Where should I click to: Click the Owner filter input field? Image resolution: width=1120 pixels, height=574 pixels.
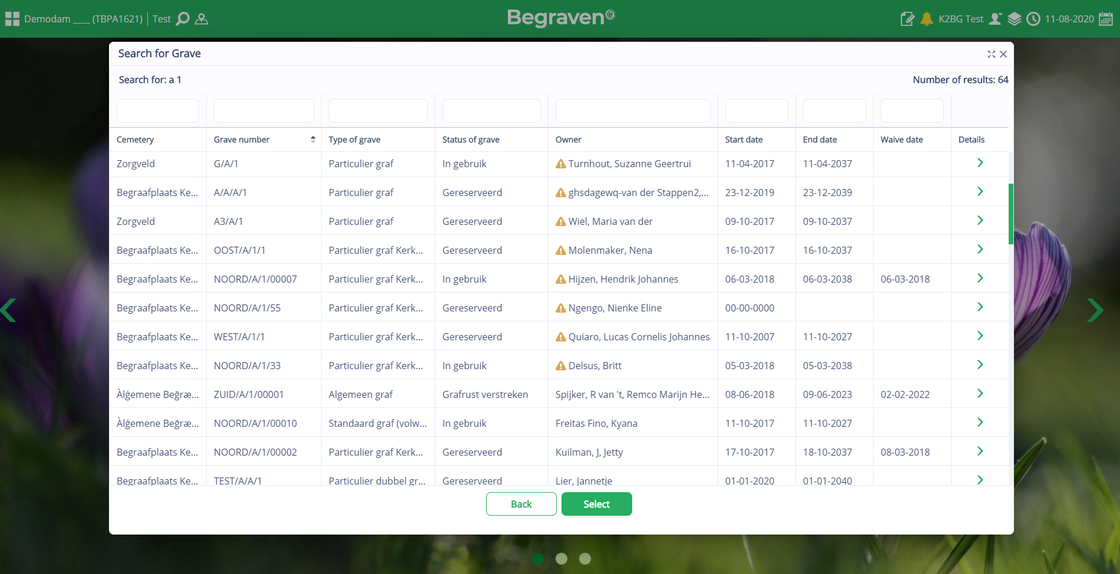coord(633,111)
